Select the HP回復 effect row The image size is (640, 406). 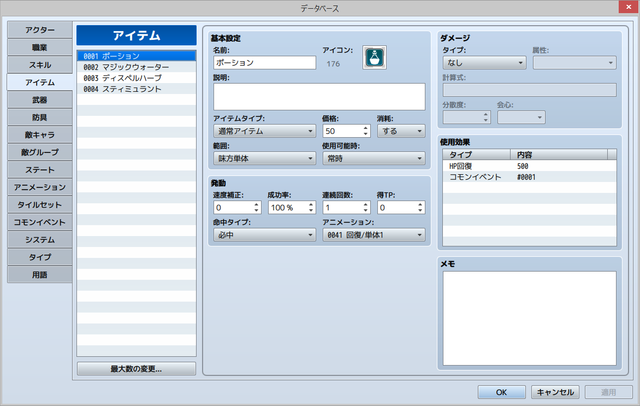tap(529, 166)
